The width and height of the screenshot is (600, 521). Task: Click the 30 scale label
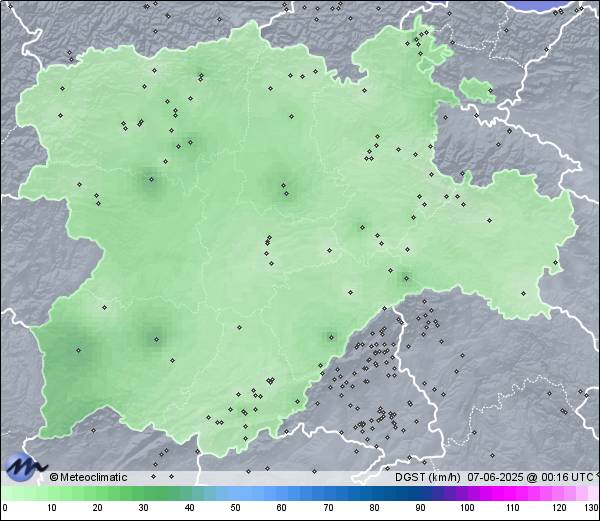click(x=143, y=508)
